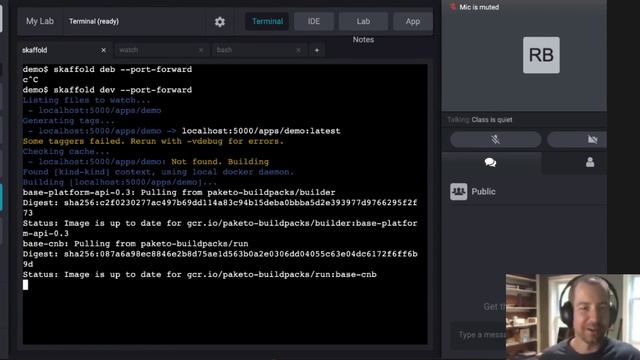Click the Public group people icon

pyautogui.click(x=458, y=191)
